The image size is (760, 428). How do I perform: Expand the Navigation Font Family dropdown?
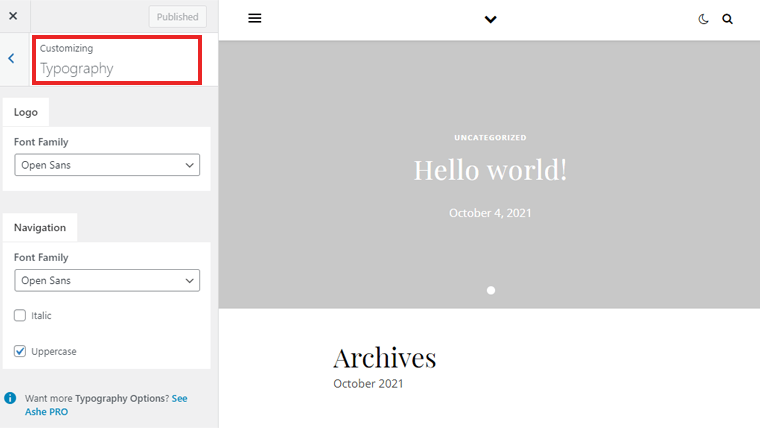(107, 281)
